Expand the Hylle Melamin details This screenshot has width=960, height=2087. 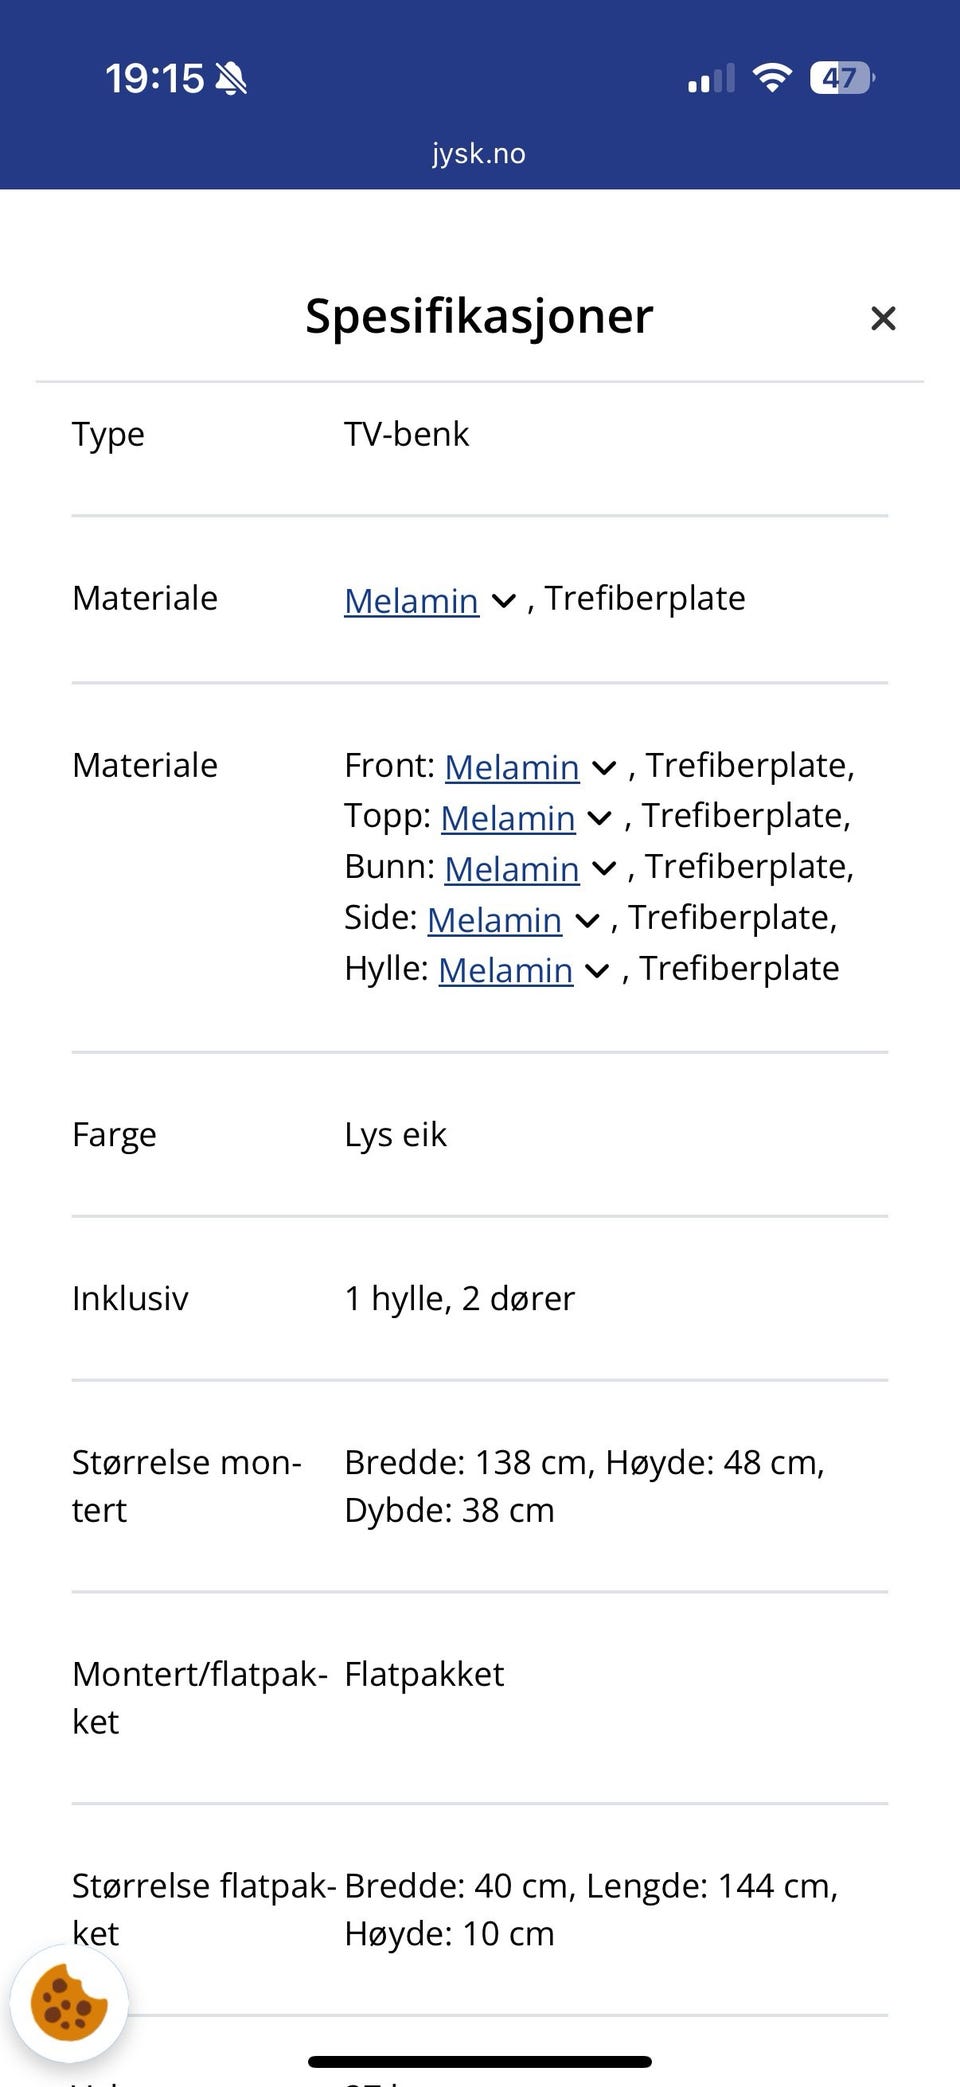(596, 970)
